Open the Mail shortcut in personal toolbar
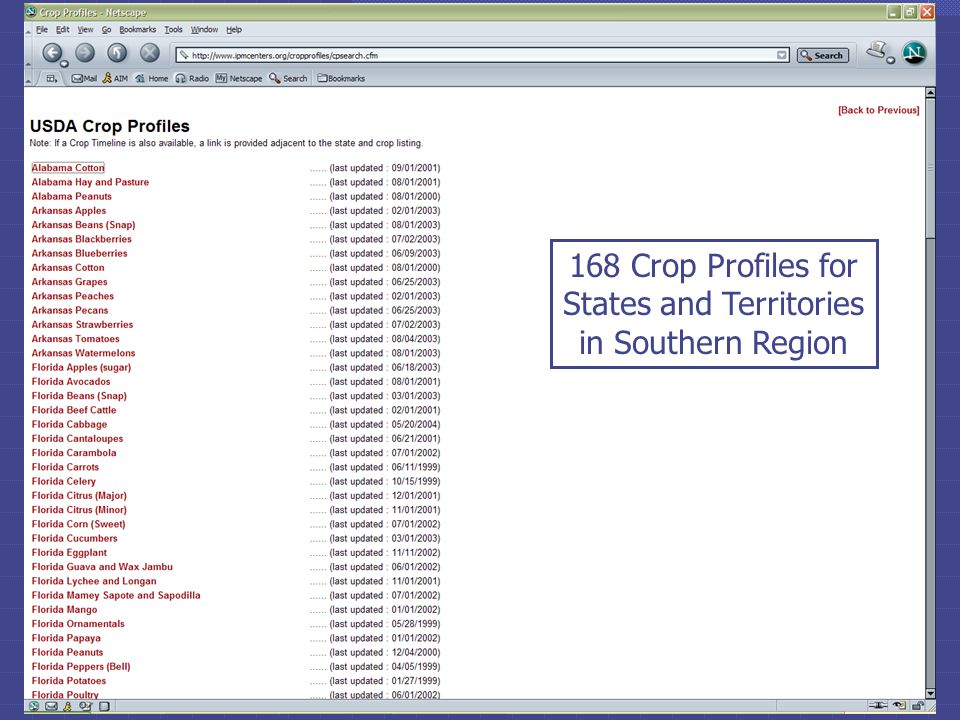The width and height of the screenshot is (960, 720). pyautogui.click(x=84, y=78)
